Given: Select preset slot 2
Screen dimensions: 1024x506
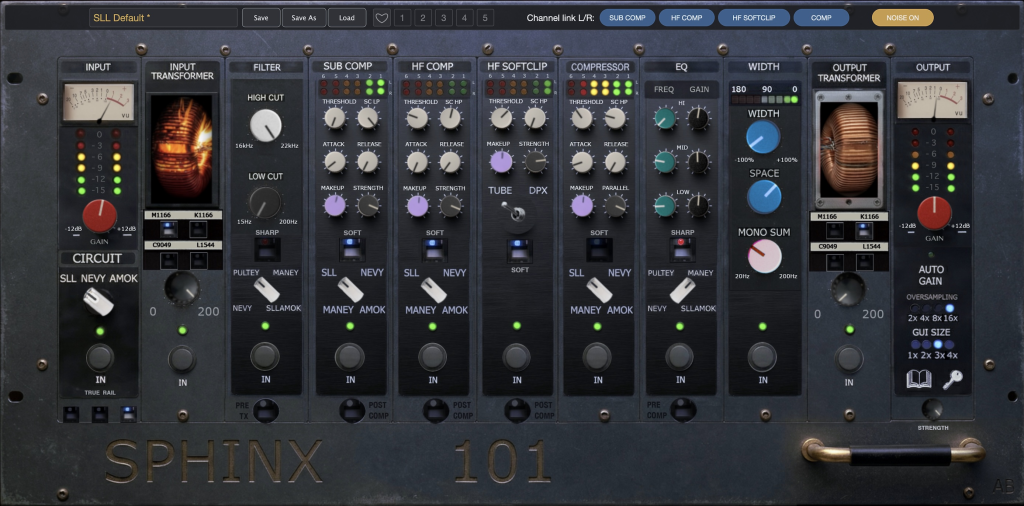Looking at the screenshot, I should (423, 18).
